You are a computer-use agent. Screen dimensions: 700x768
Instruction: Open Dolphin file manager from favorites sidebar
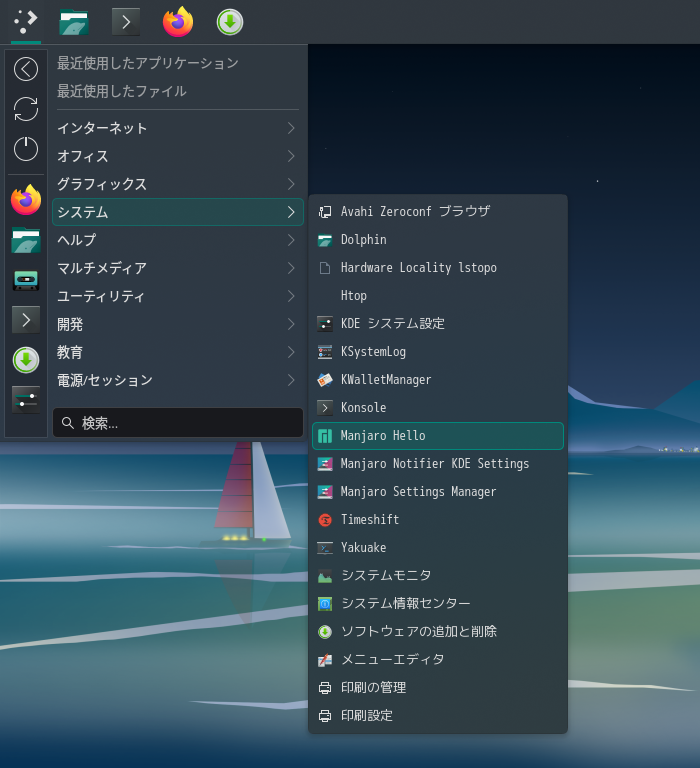(26, 240)
